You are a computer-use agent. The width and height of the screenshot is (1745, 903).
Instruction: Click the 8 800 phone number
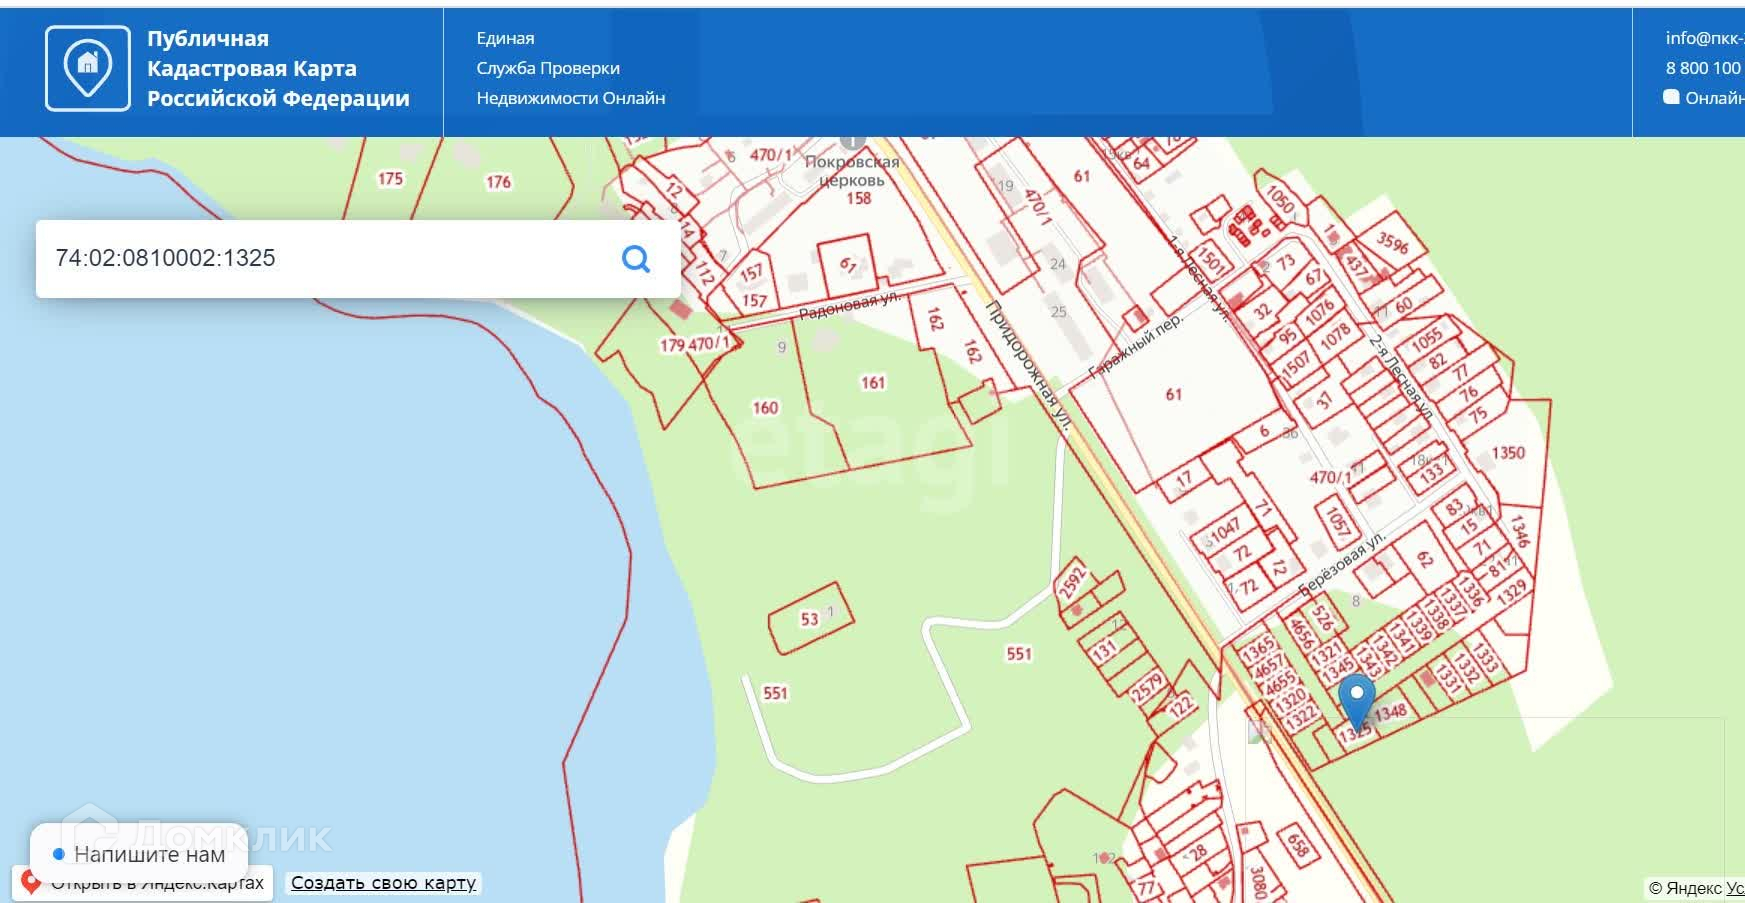[1703, 68]
